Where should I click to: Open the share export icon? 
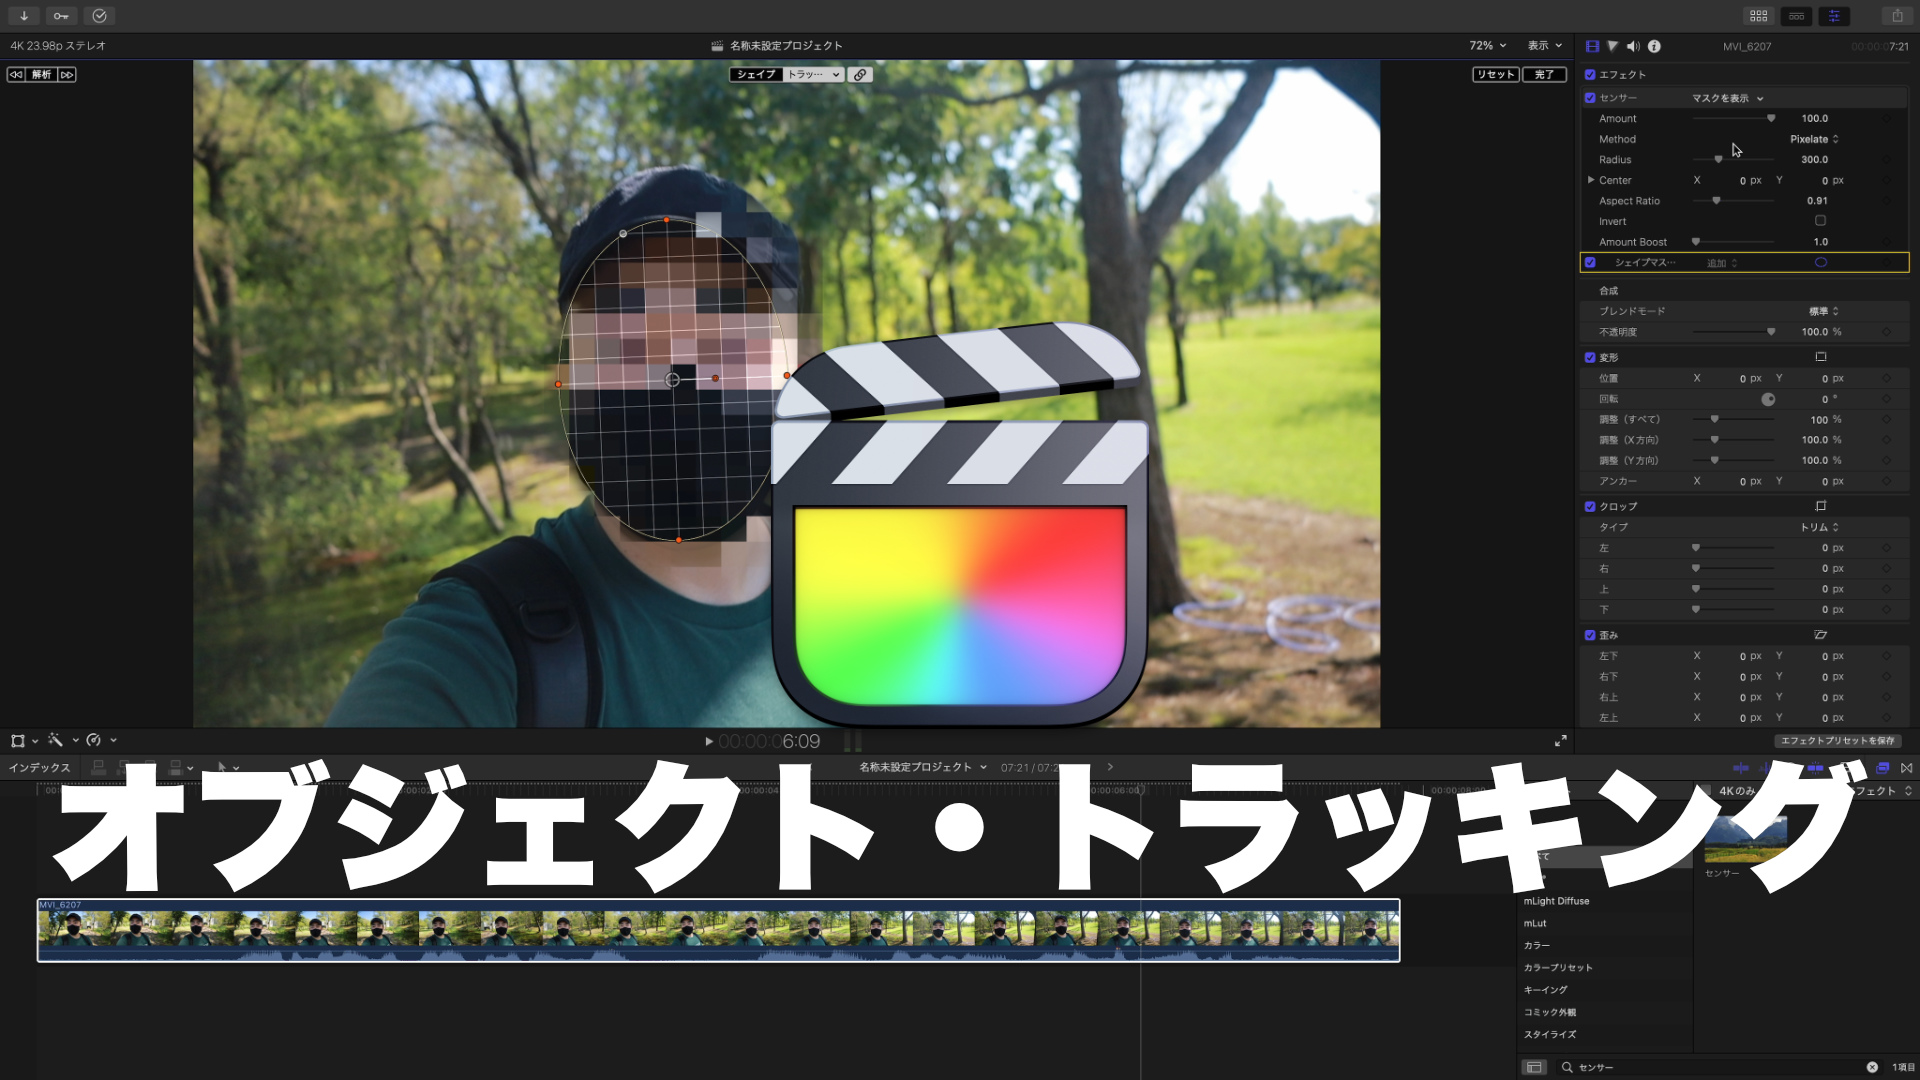pos(1897,16)
